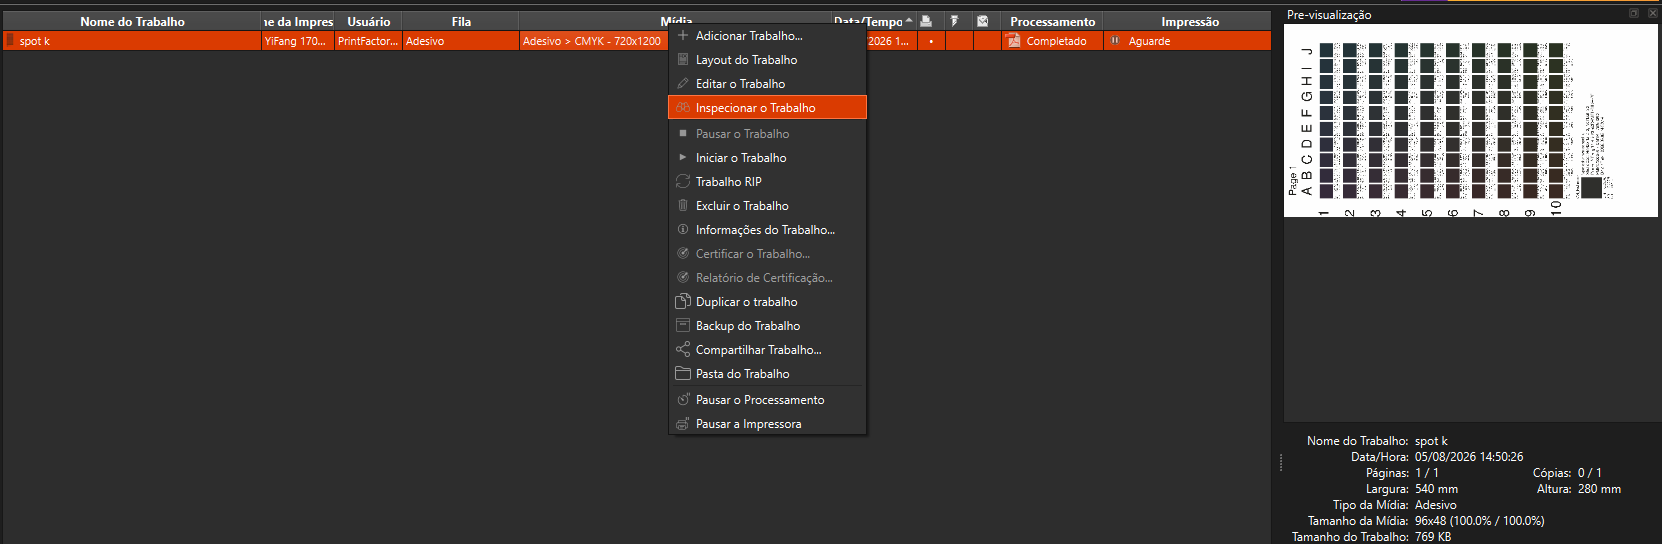Screen dimensions: 1662x544
Task: Click the job date 05/08/2026 14:50:26
Action: pyautogui.click(x=1469, y=457)
